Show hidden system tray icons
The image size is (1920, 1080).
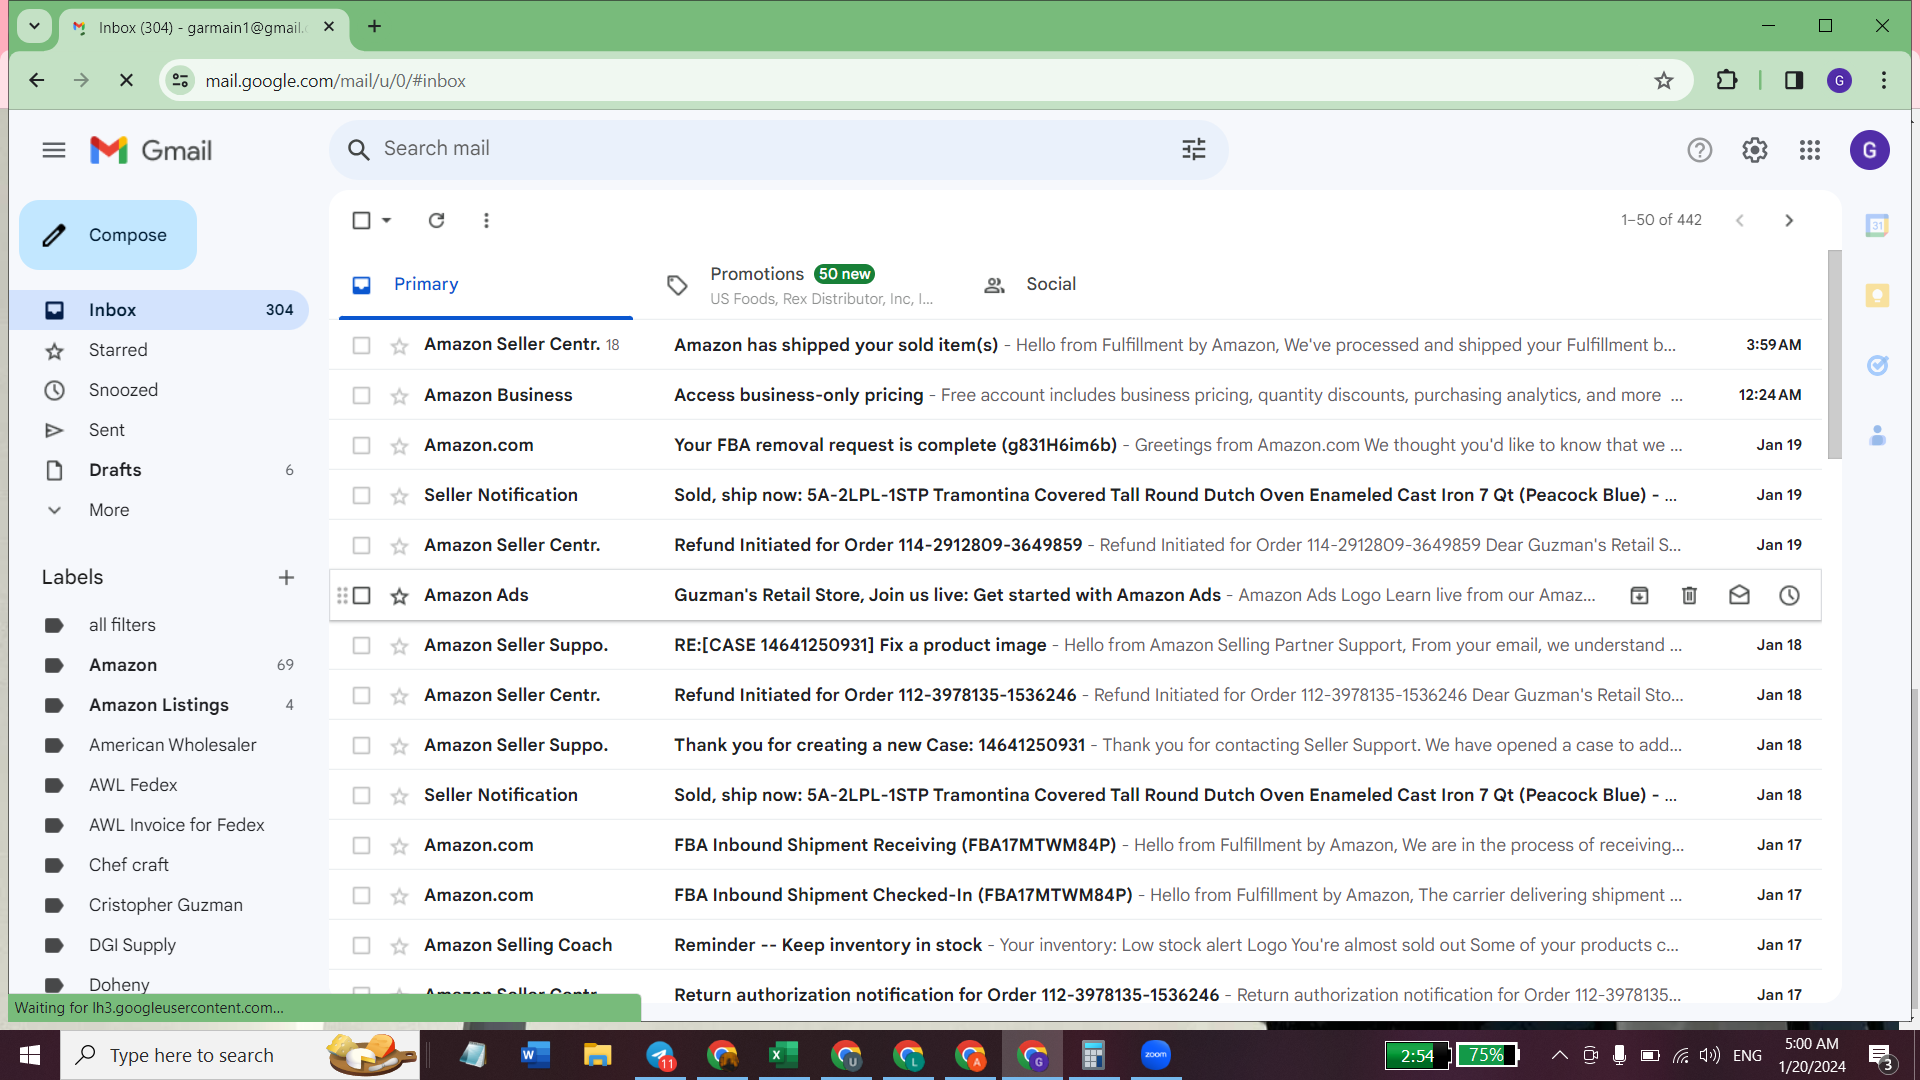[x=1559, y=1055]
